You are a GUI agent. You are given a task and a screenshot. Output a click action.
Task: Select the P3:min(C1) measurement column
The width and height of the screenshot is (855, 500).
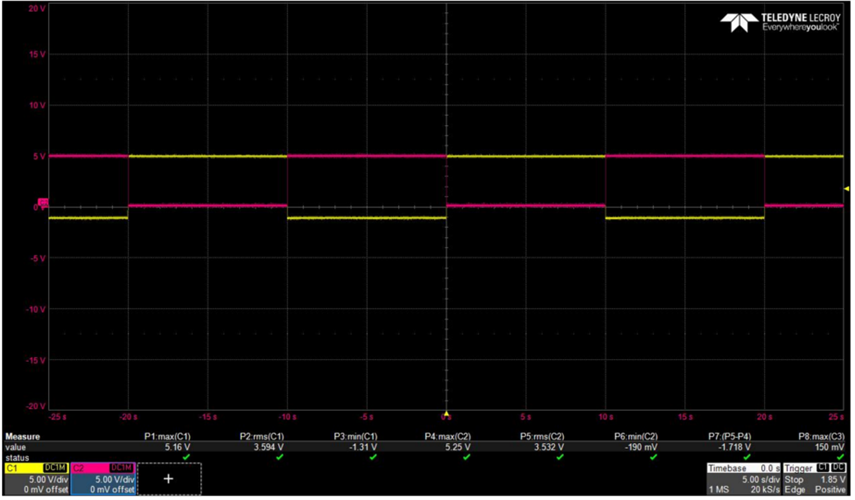(356, 437)
